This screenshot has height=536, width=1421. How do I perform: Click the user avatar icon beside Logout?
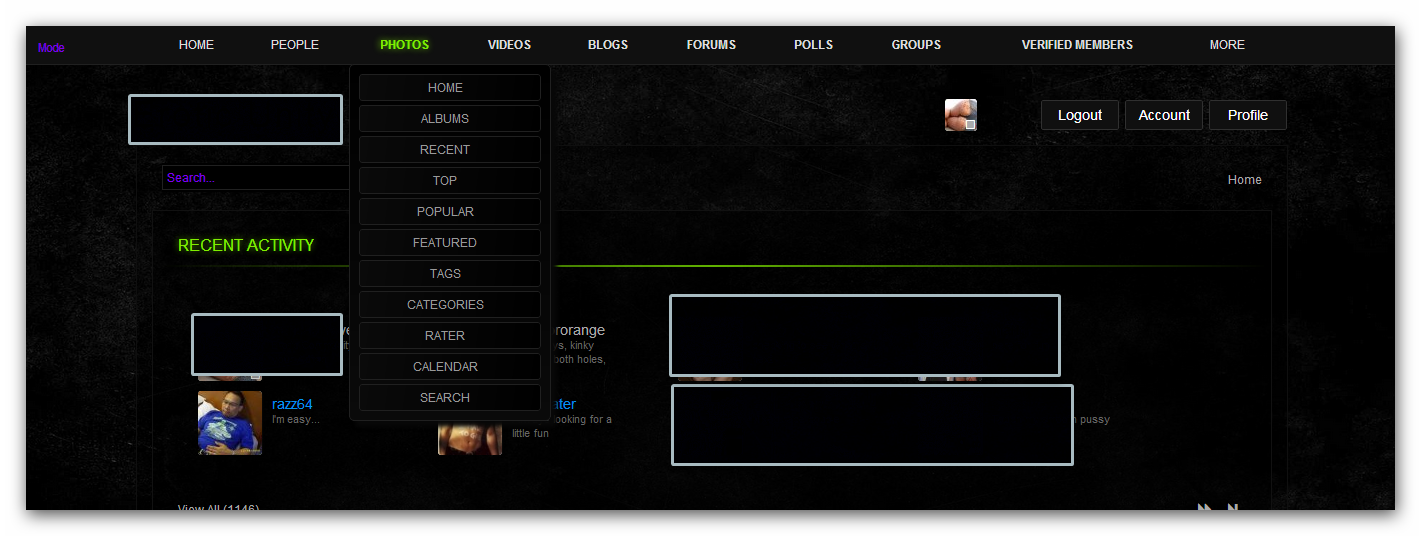click(x=960, y=115)
